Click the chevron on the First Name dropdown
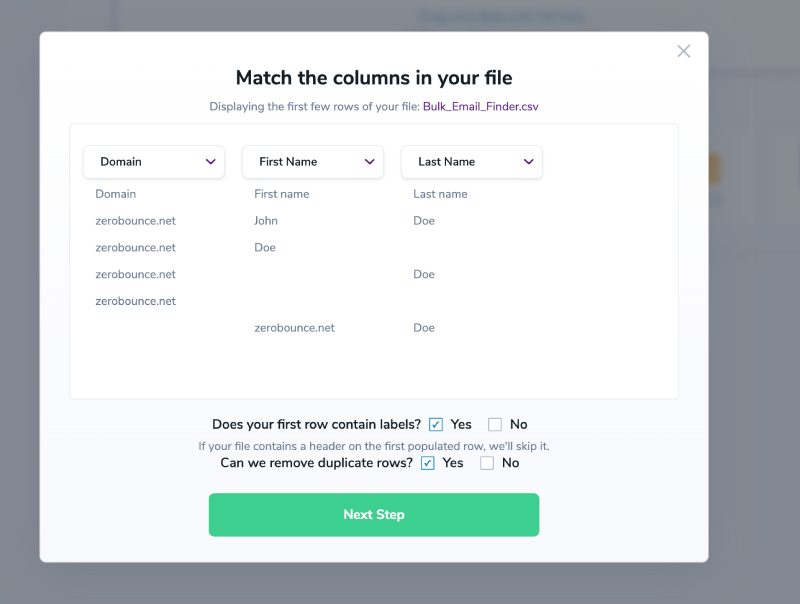800x604 pixels. (370, 161)
